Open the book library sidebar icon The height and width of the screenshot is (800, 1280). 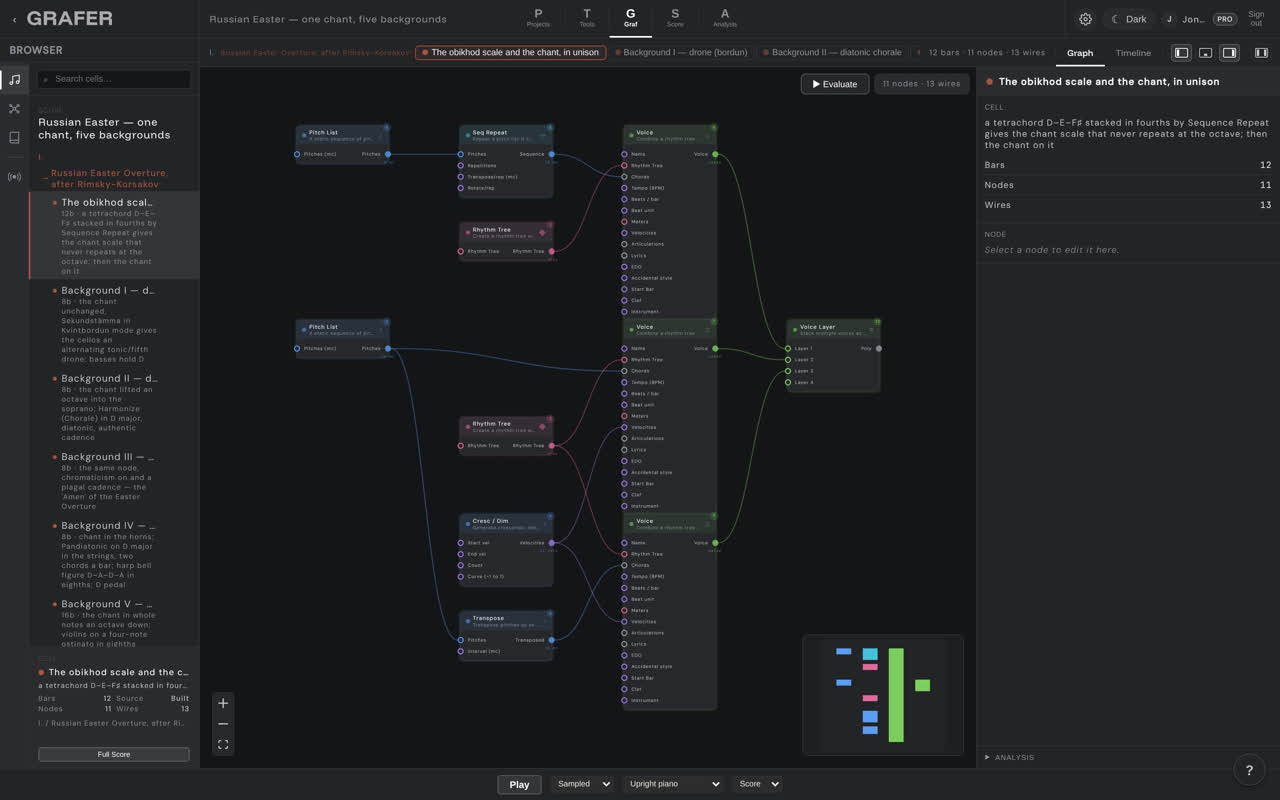(x=14, y=137)
